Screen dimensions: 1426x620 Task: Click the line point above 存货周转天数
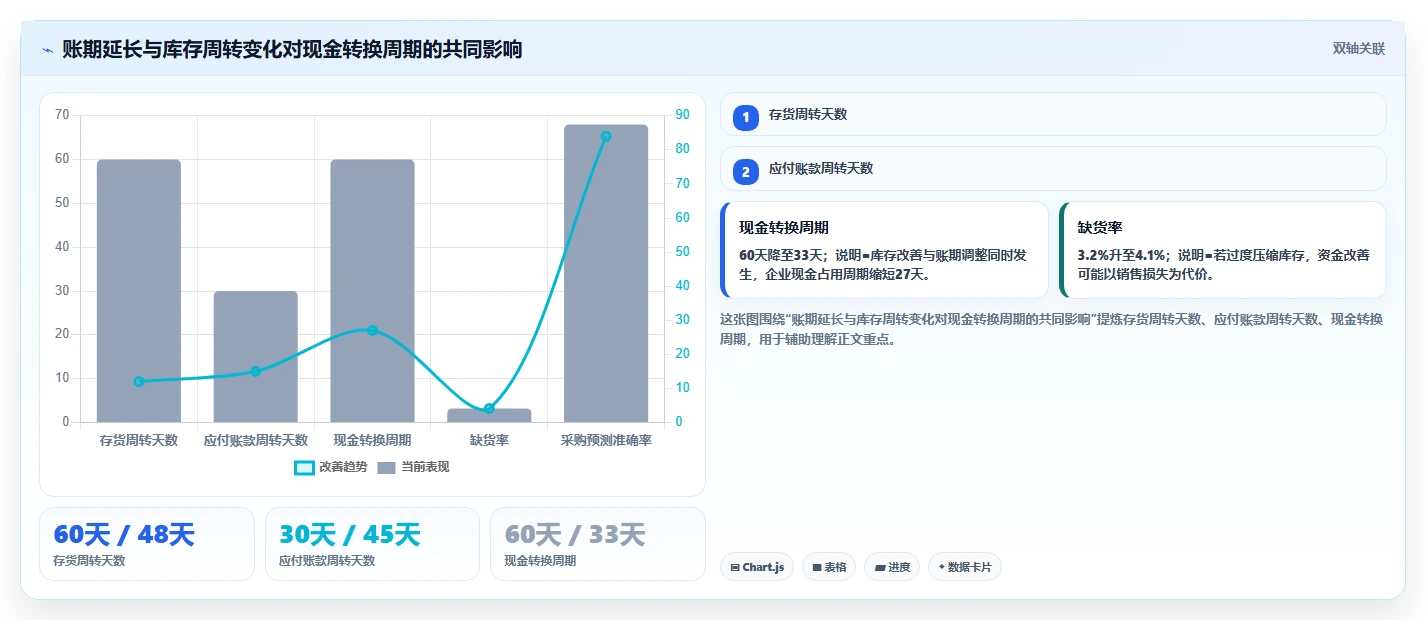coord(139,381)
